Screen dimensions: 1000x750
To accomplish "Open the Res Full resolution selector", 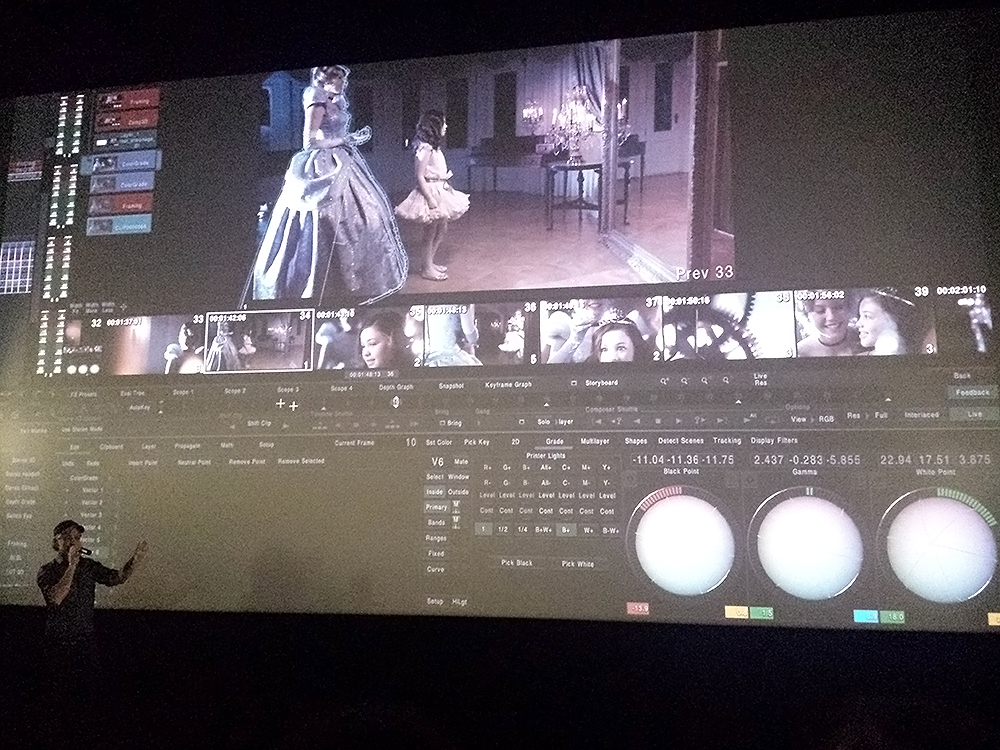I will [x=868, y=415].
